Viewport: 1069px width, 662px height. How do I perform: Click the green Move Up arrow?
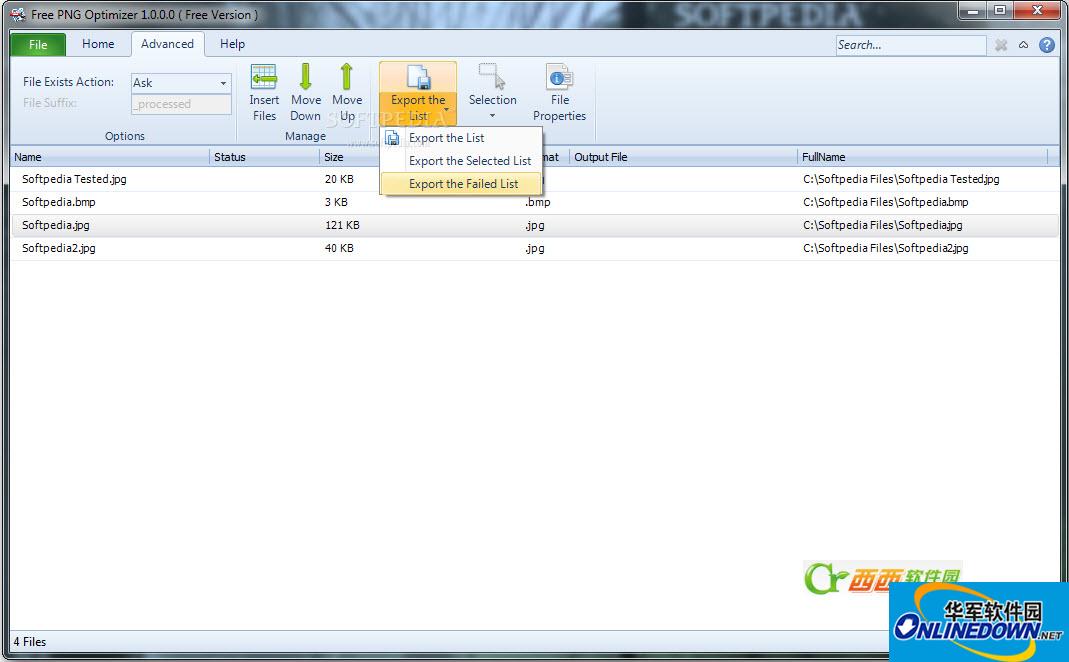coord(346,77)
